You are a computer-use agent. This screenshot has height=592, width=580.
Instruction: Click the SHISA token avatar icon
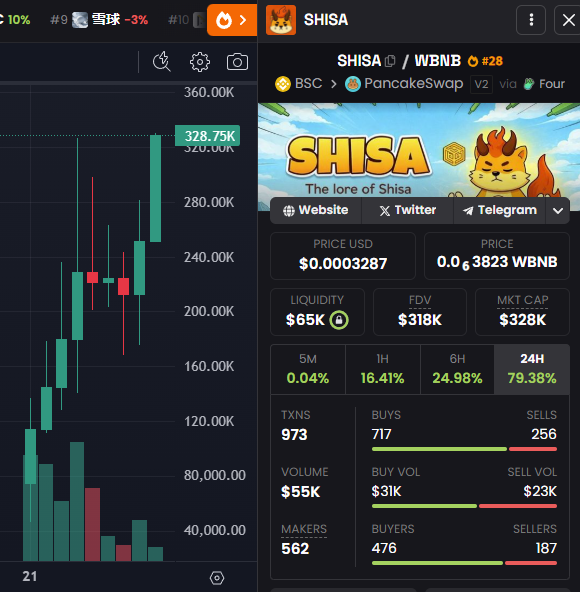click(x=281, y=20)
